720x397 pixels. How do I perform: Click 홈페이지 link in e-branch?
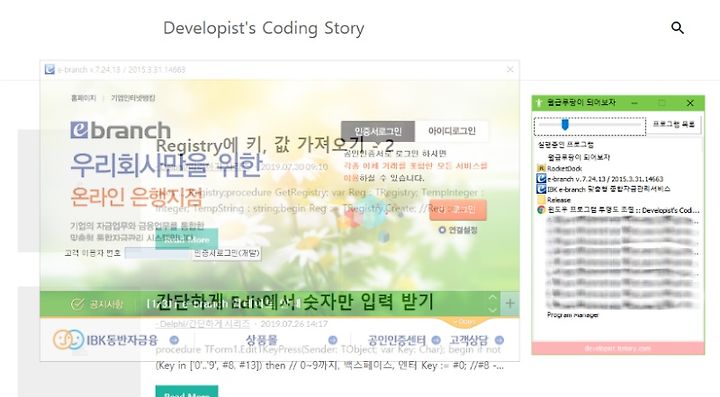(x=84, y=98)
